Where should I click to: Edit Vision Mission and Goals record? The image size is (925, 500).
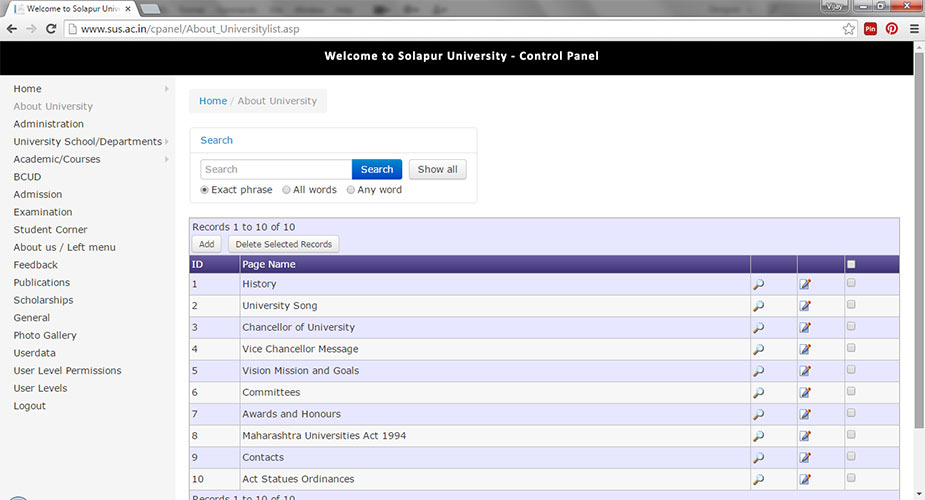click(805, 371)
